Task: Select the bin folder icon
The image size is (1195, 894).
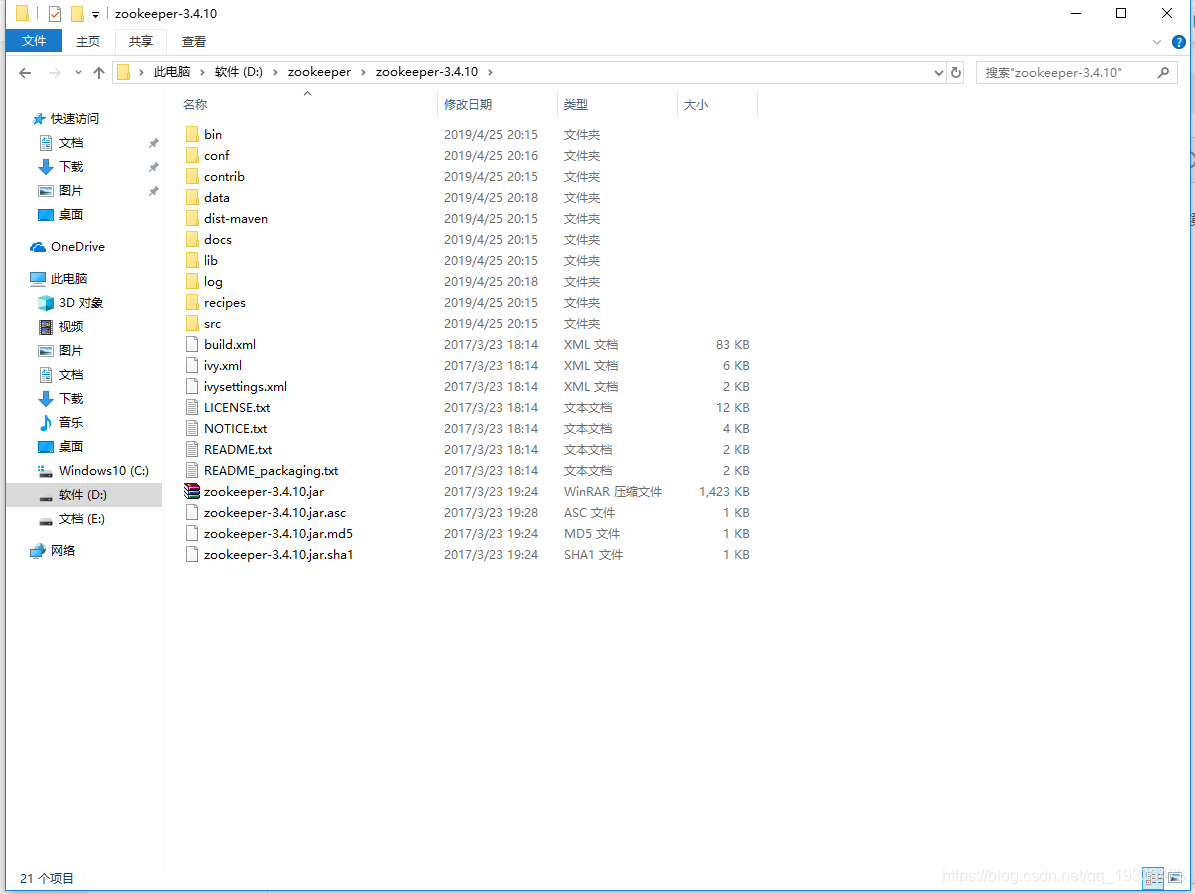Action: [192, 134]
